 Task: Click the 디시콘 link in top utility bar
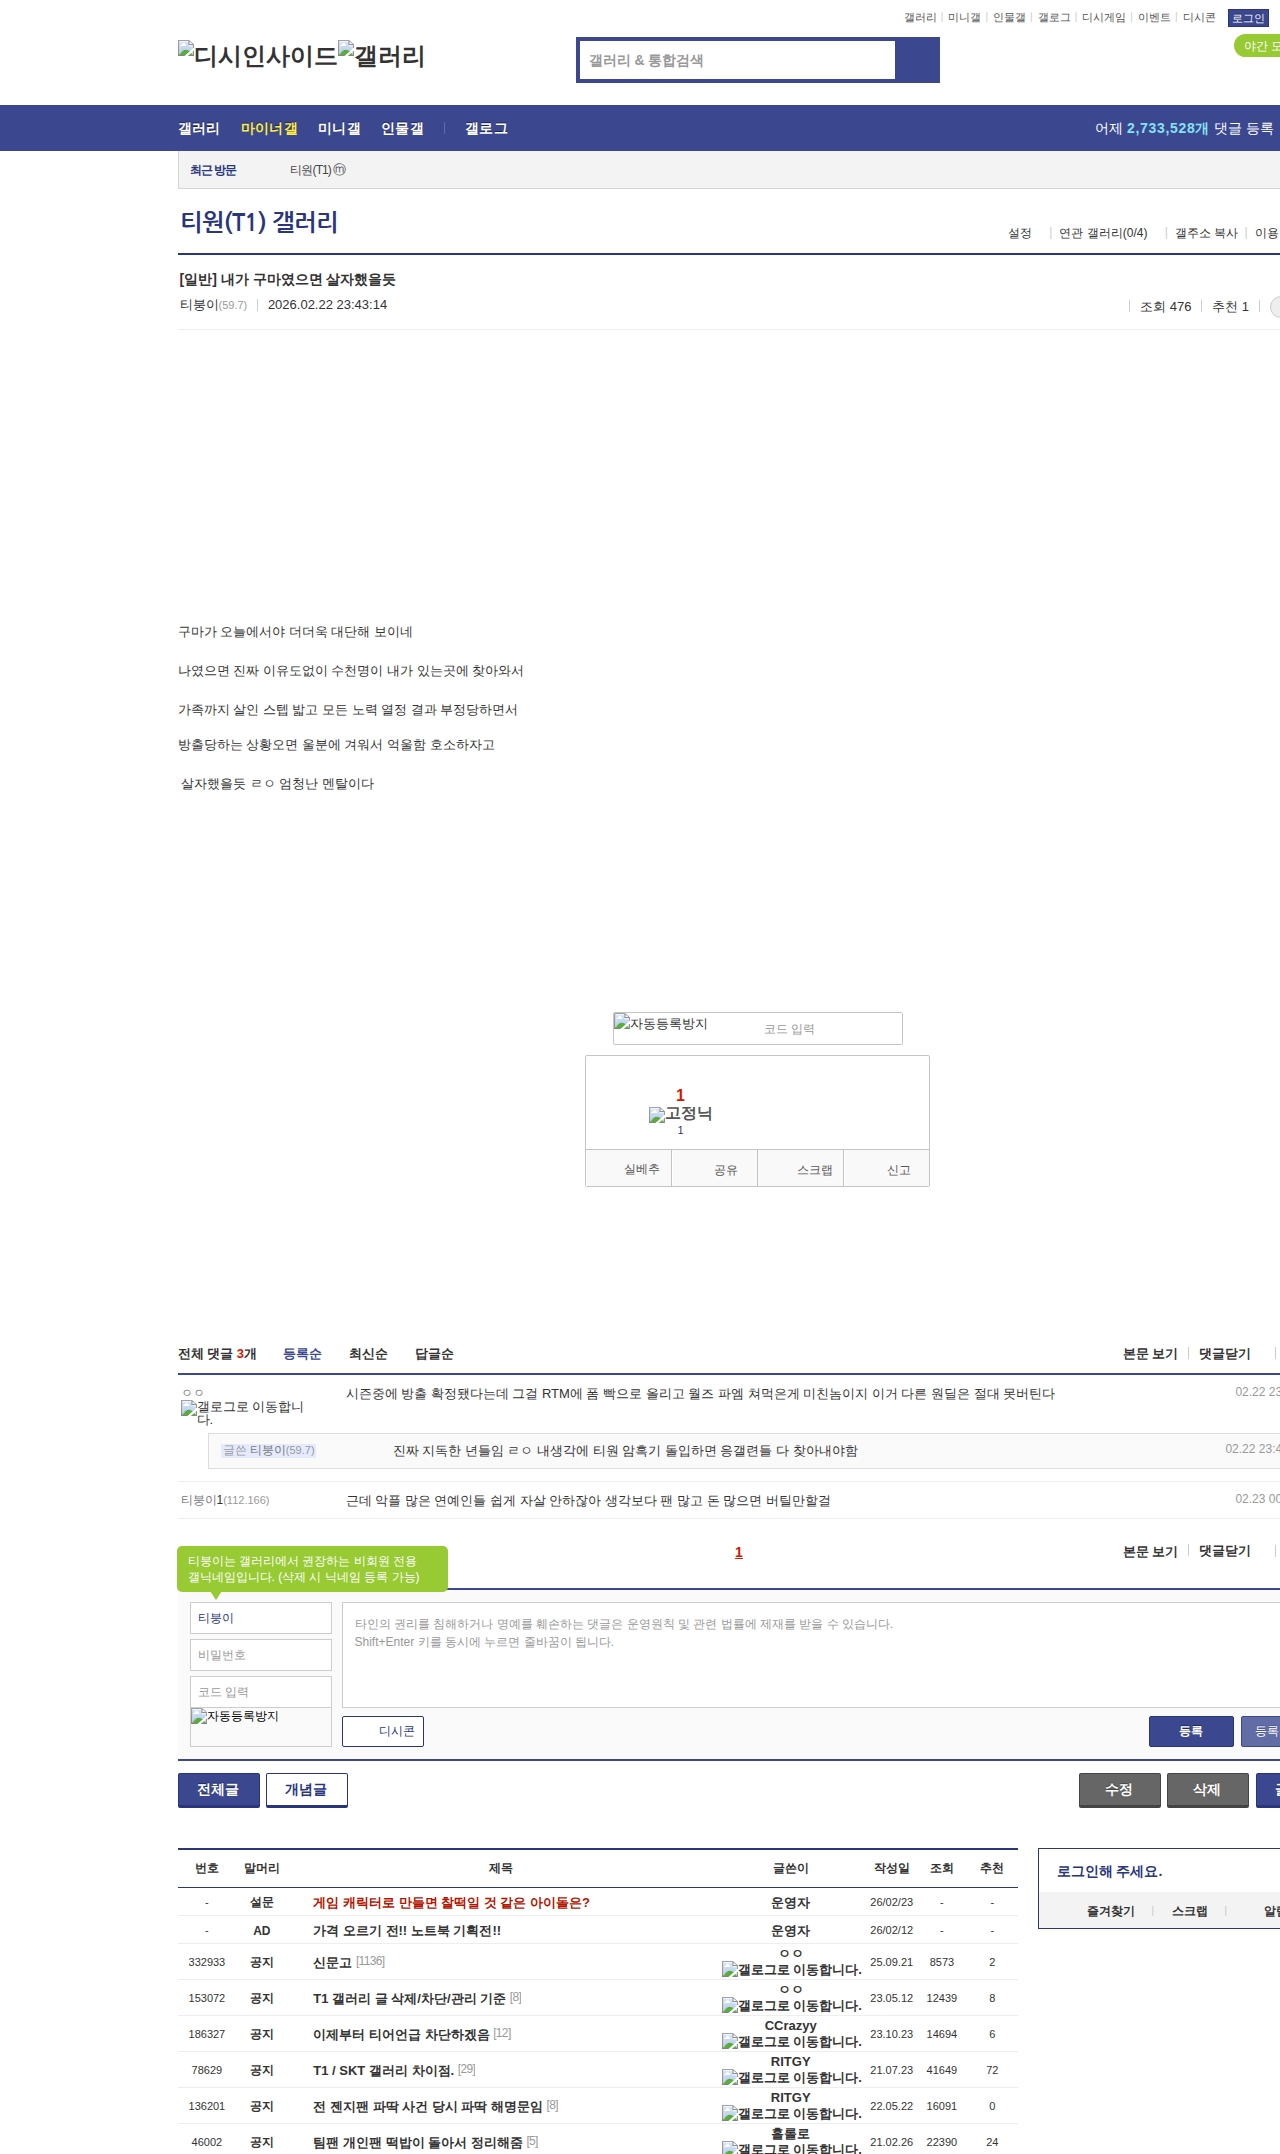pyautogui.click(x=1199, y=18)
